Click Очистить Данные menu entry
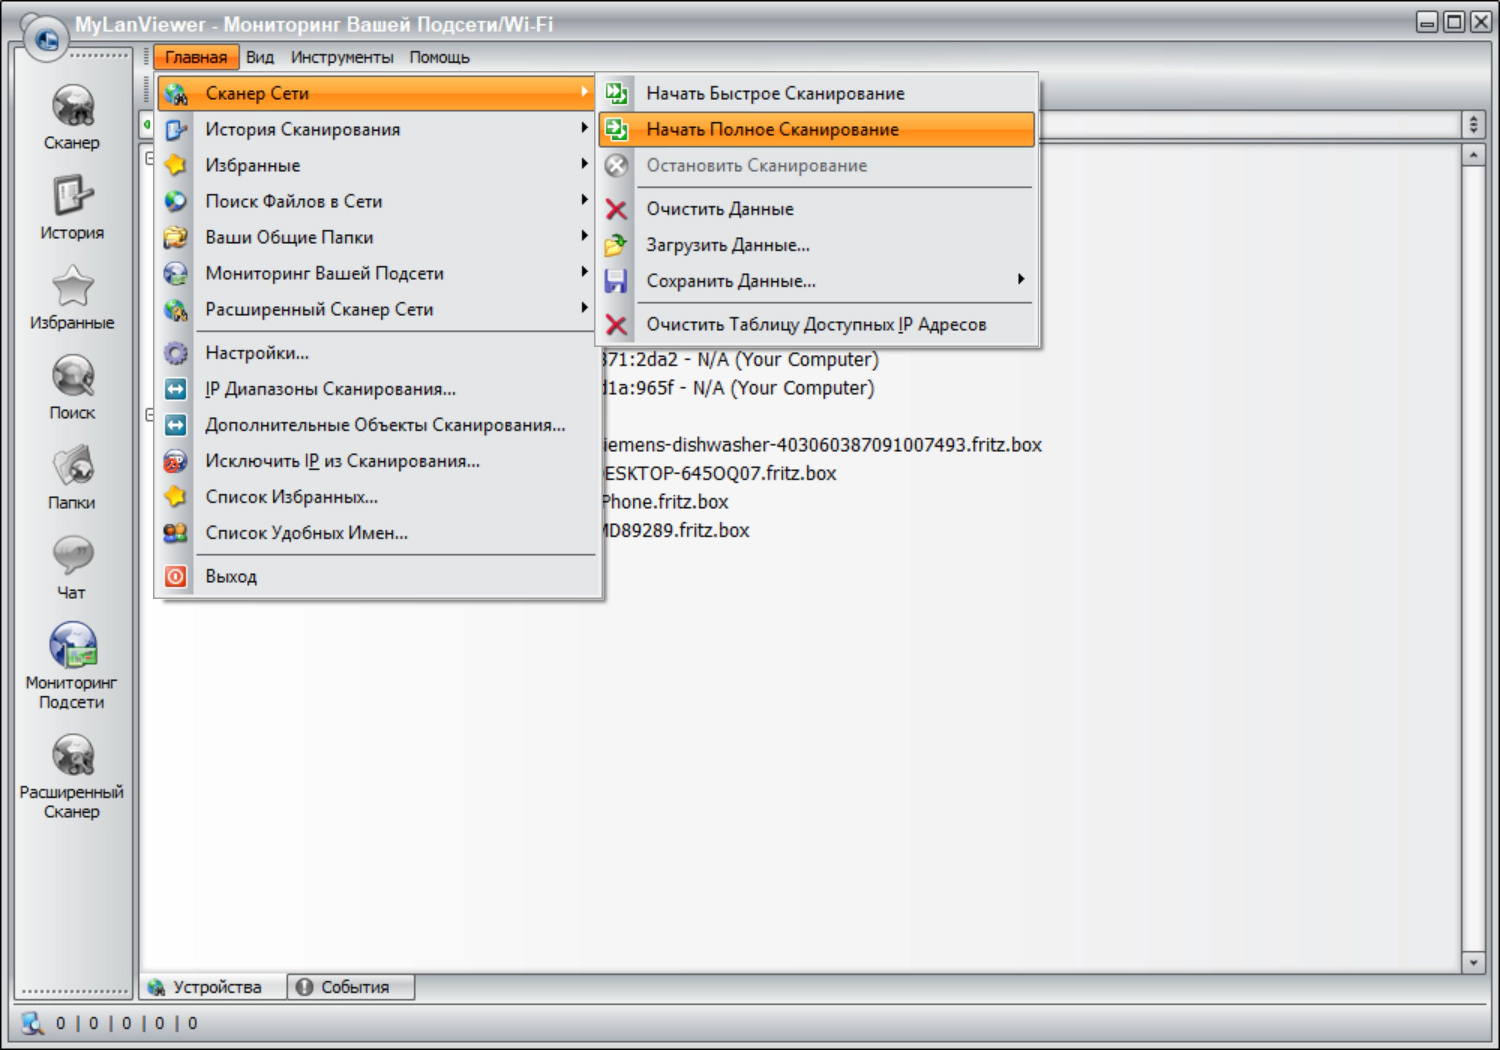Screen dimensions: 1500x1050 point(720,209)
